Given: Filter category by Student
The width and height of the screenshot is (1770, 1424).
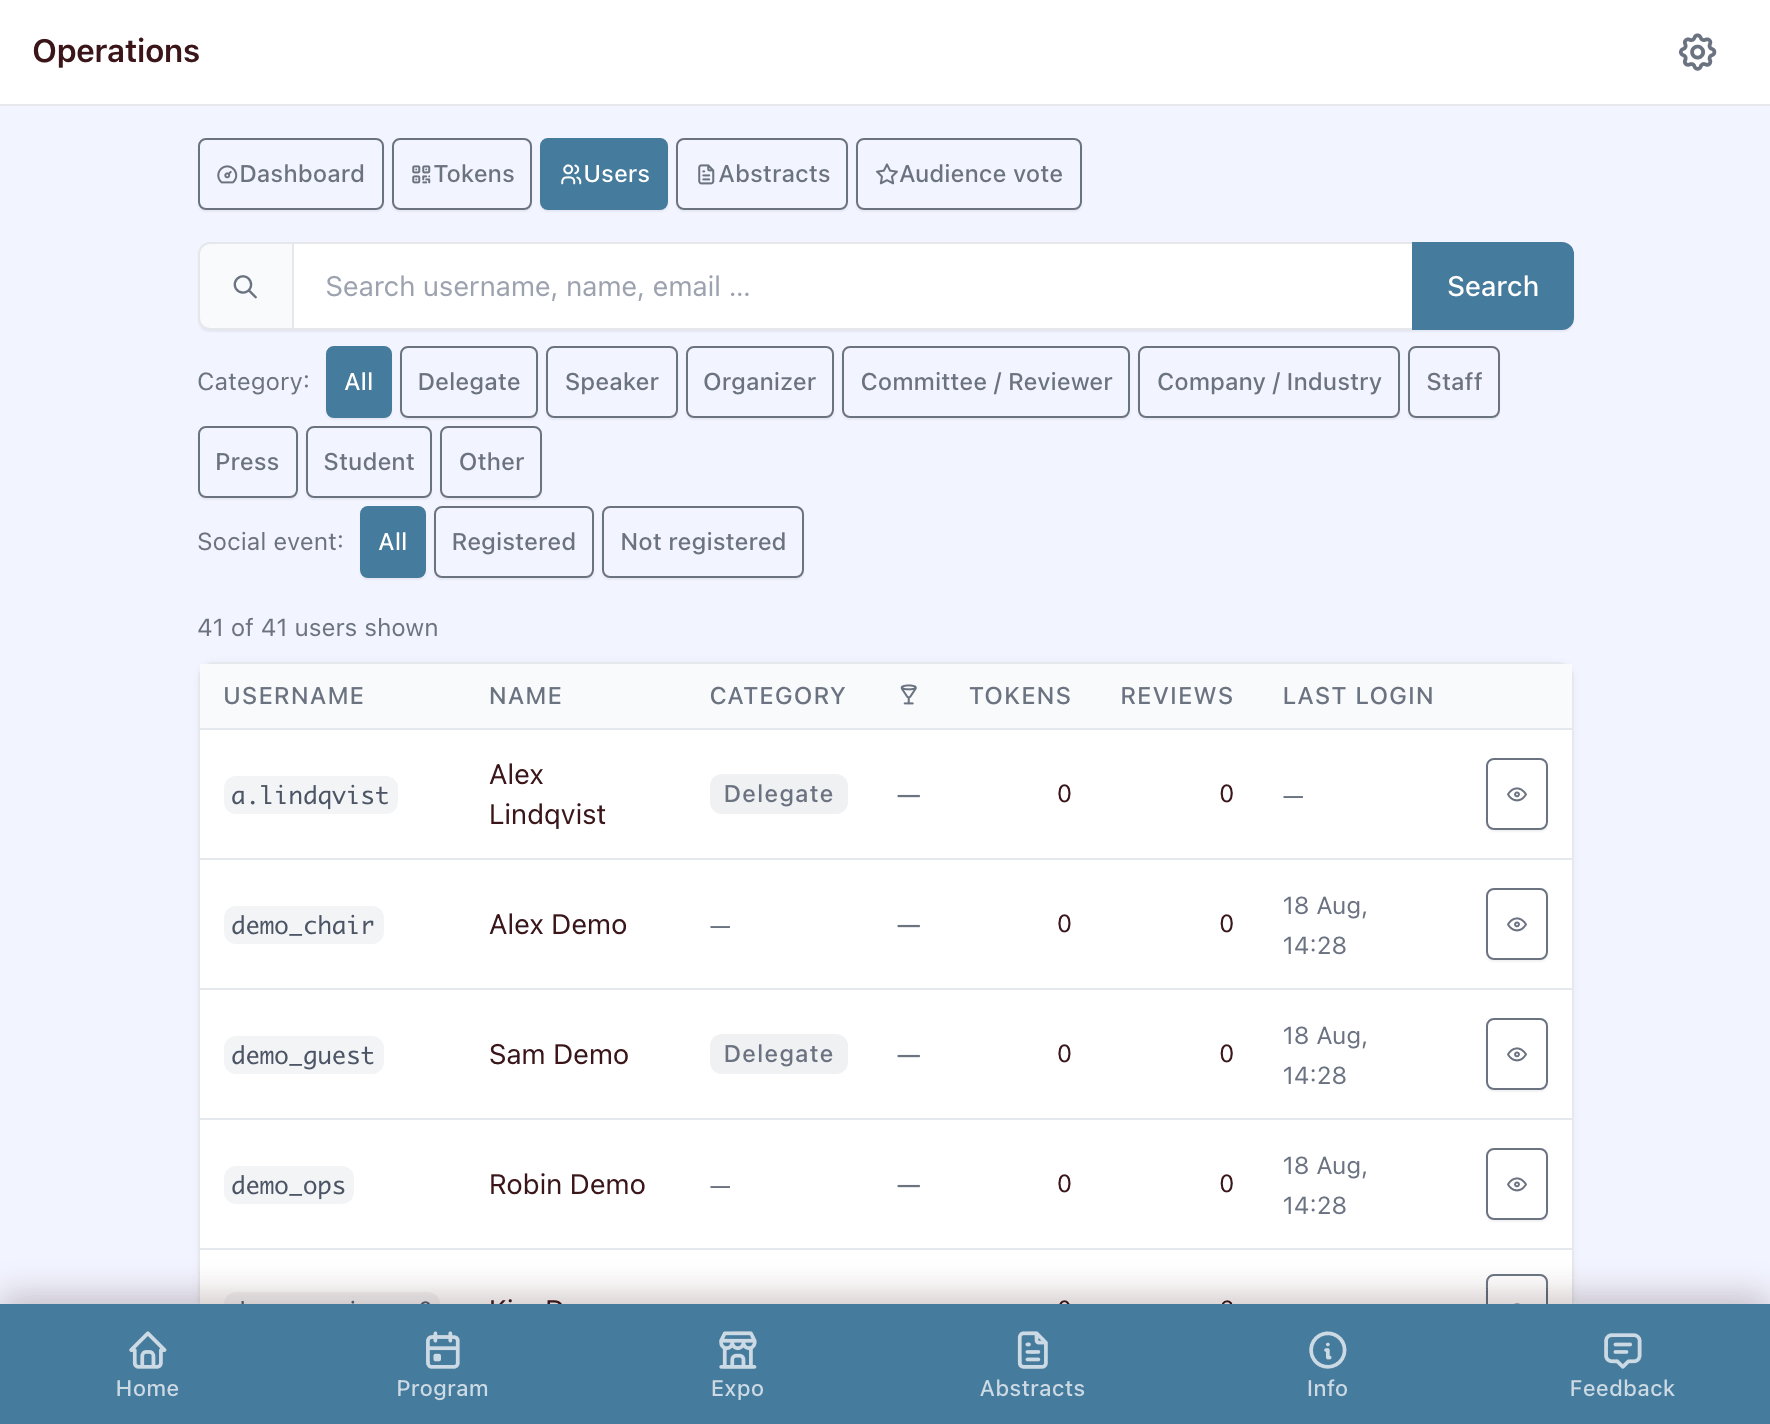Looking at the screenshot, I should [369, 462].
